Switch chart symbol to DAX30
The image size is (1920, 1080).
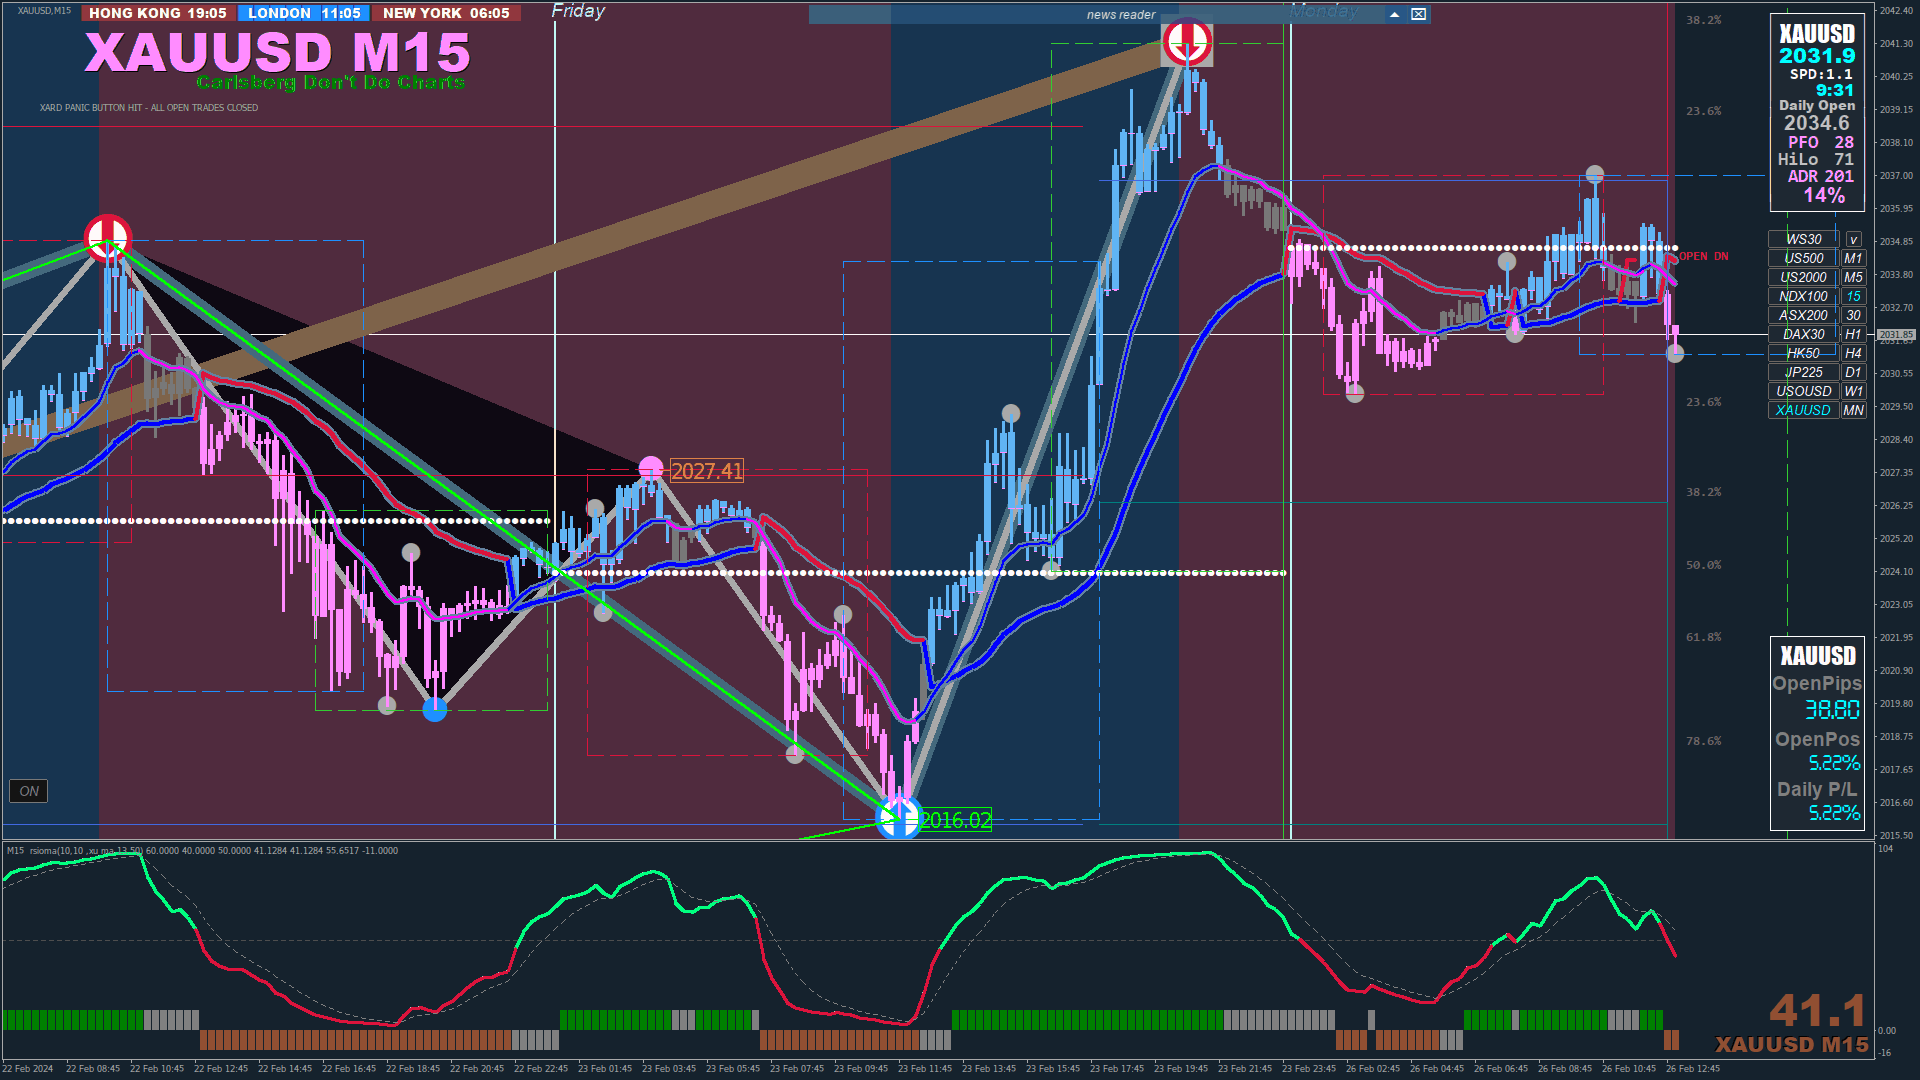(1803, 335)
